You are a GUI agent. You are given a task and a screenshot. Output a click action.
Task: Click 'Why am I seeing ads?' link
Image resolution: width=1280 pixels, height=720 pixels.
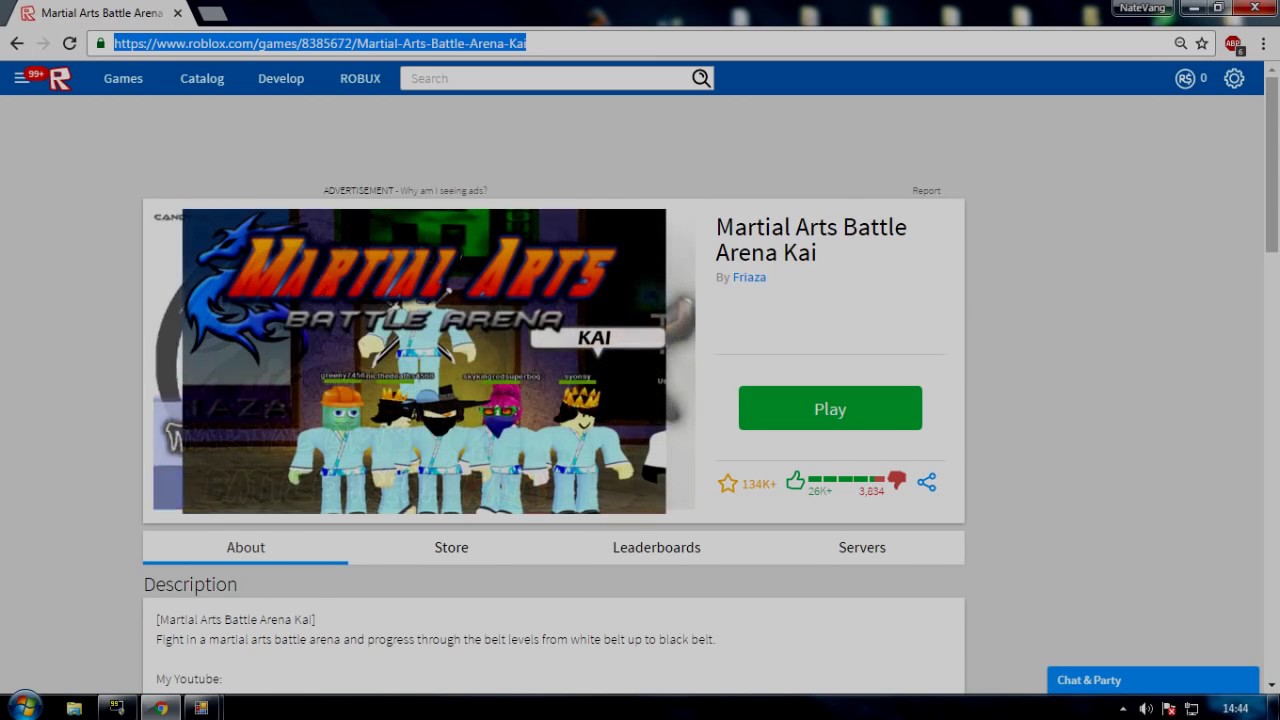tap(443, 190)
